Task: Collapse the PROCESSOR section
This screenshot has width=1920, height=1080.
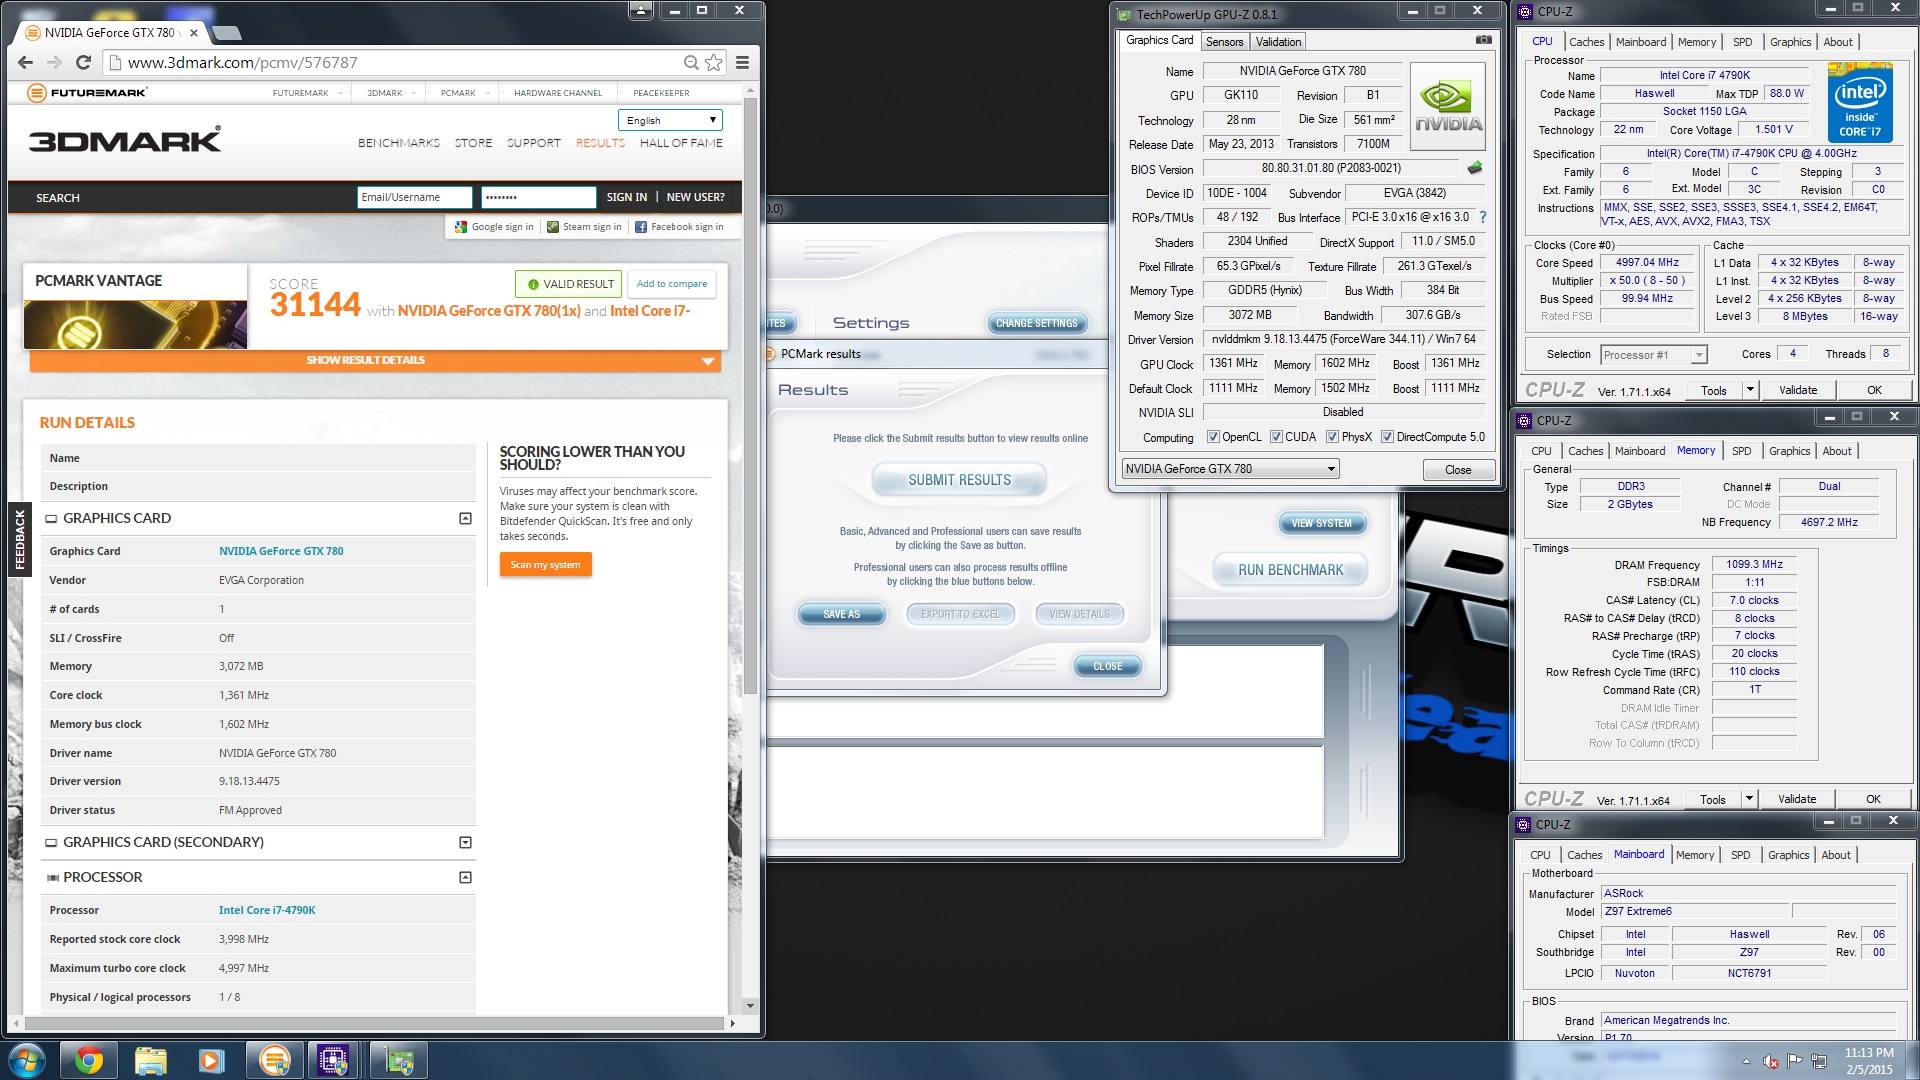Action: click(465, 877)
